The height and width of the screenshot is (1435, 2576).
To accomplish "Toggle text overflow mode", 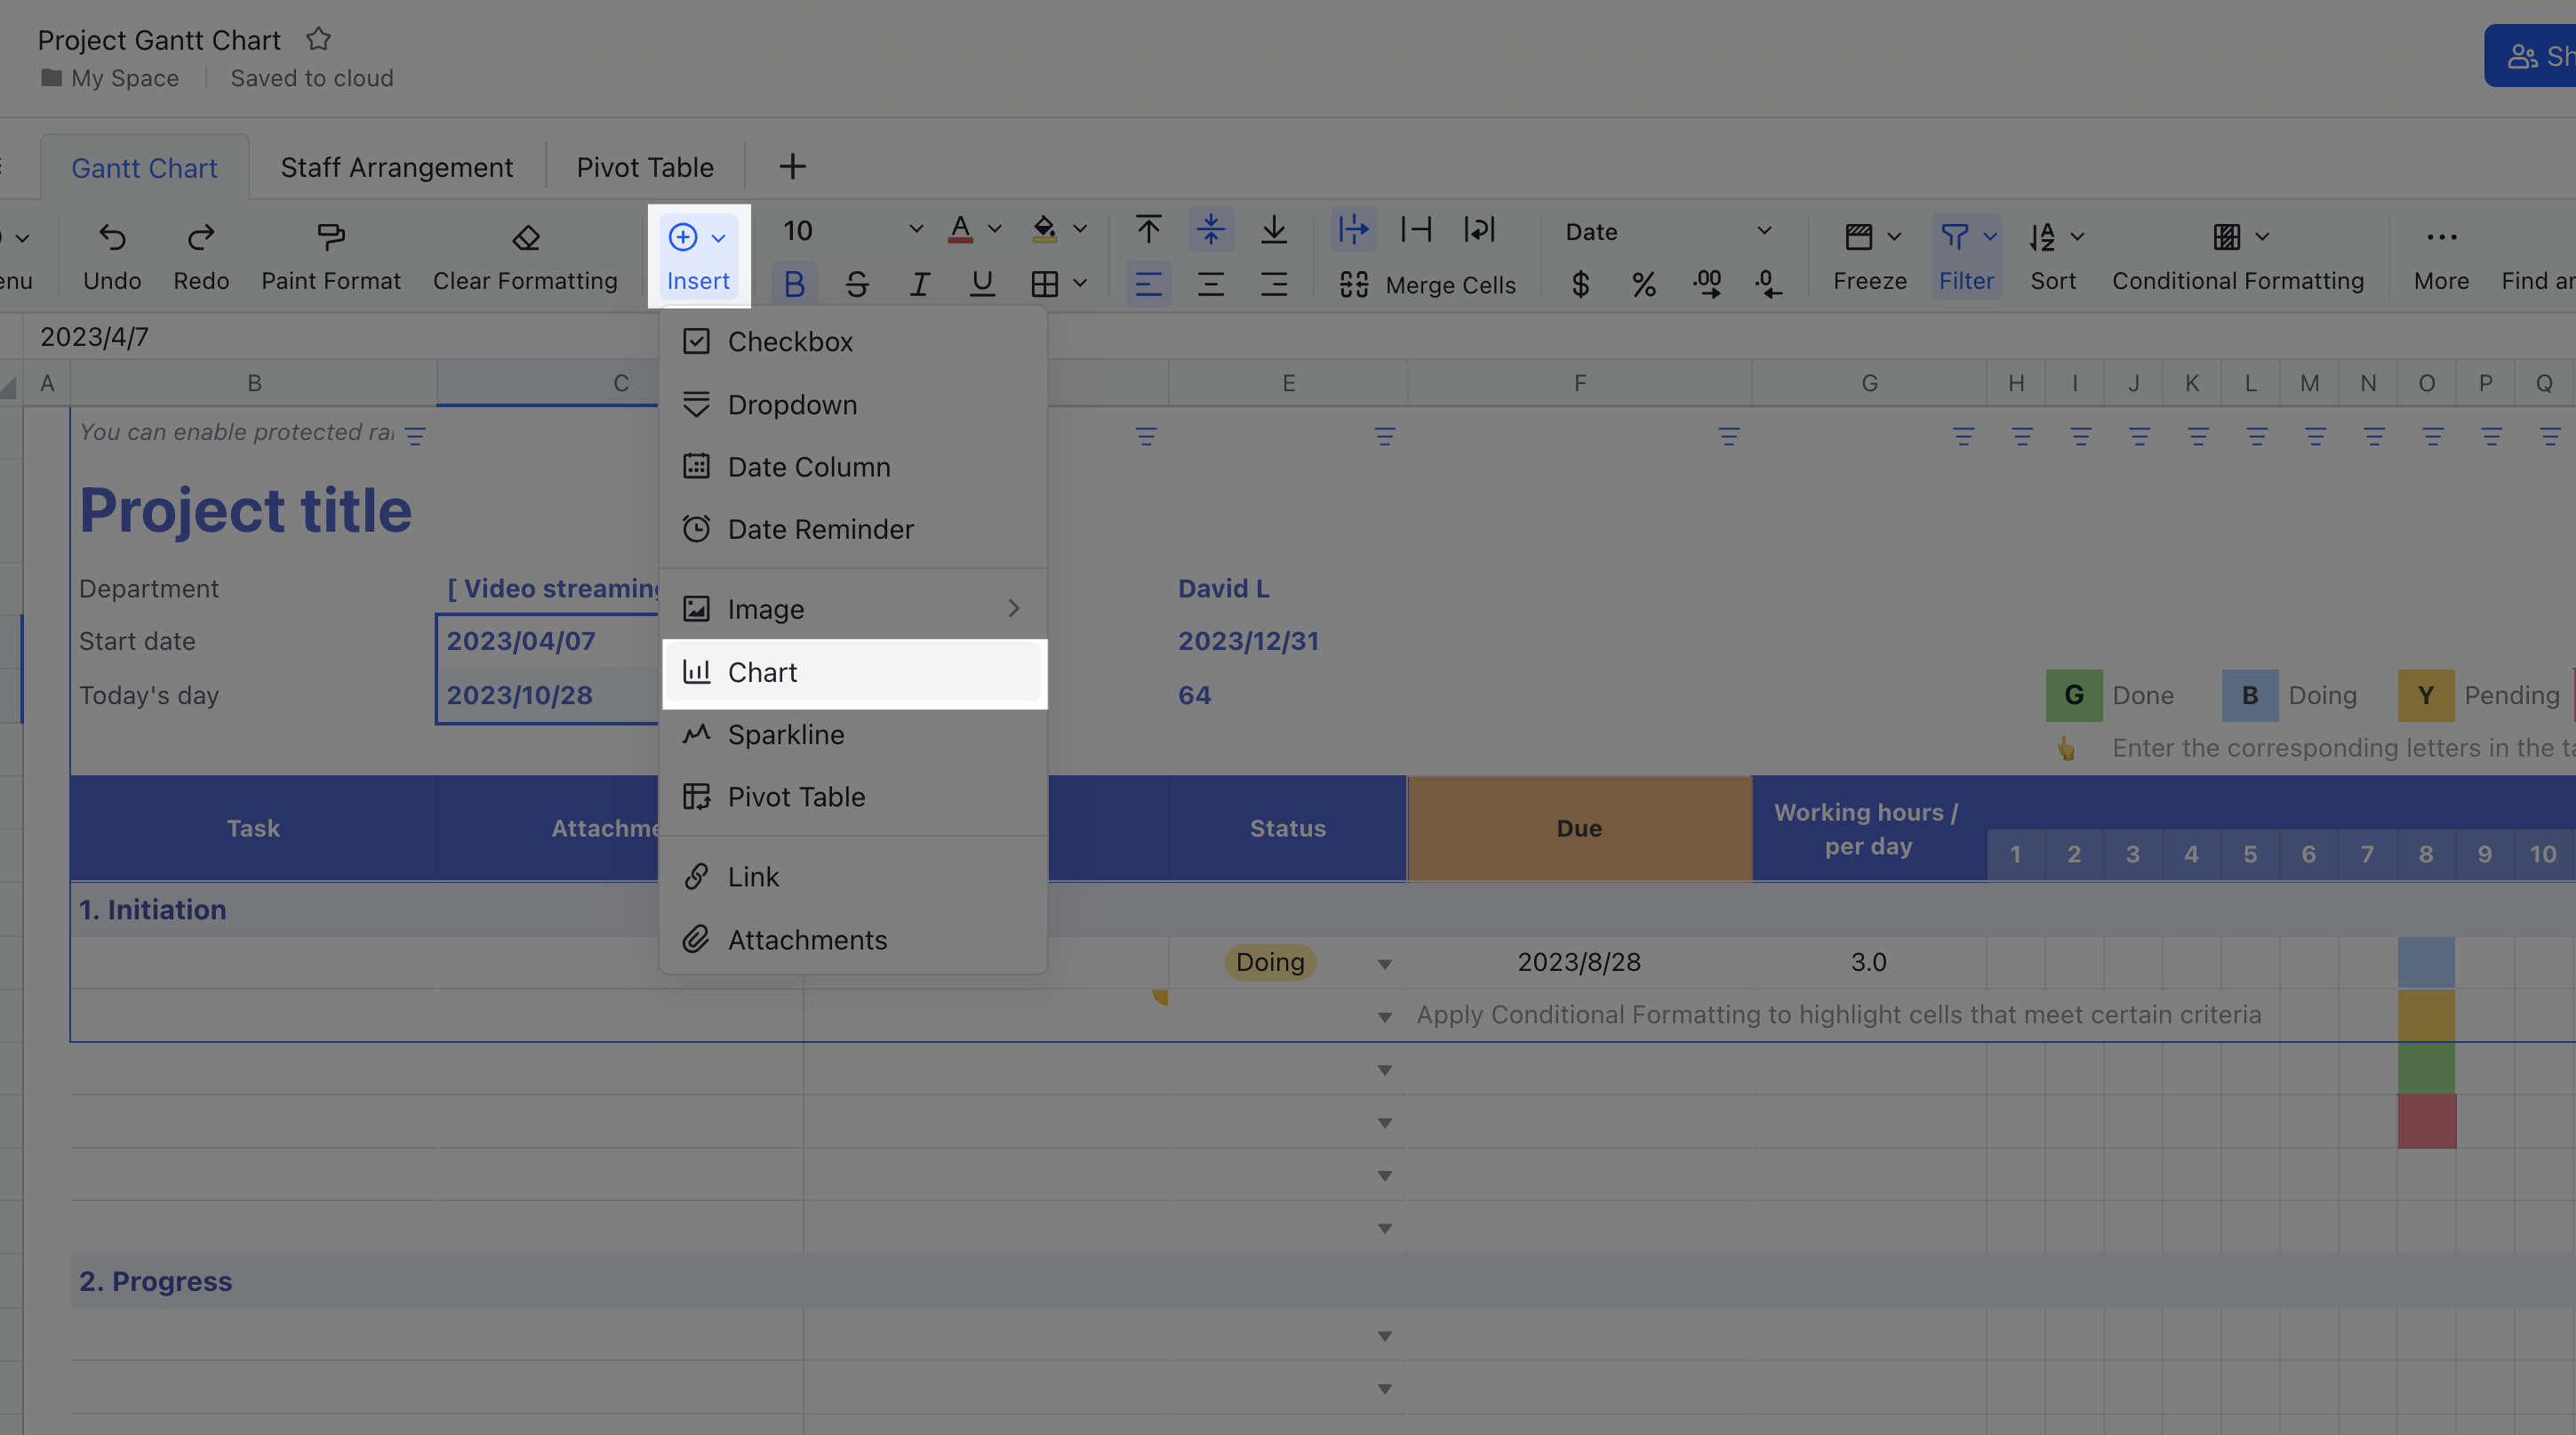I will click(1353, 230).
